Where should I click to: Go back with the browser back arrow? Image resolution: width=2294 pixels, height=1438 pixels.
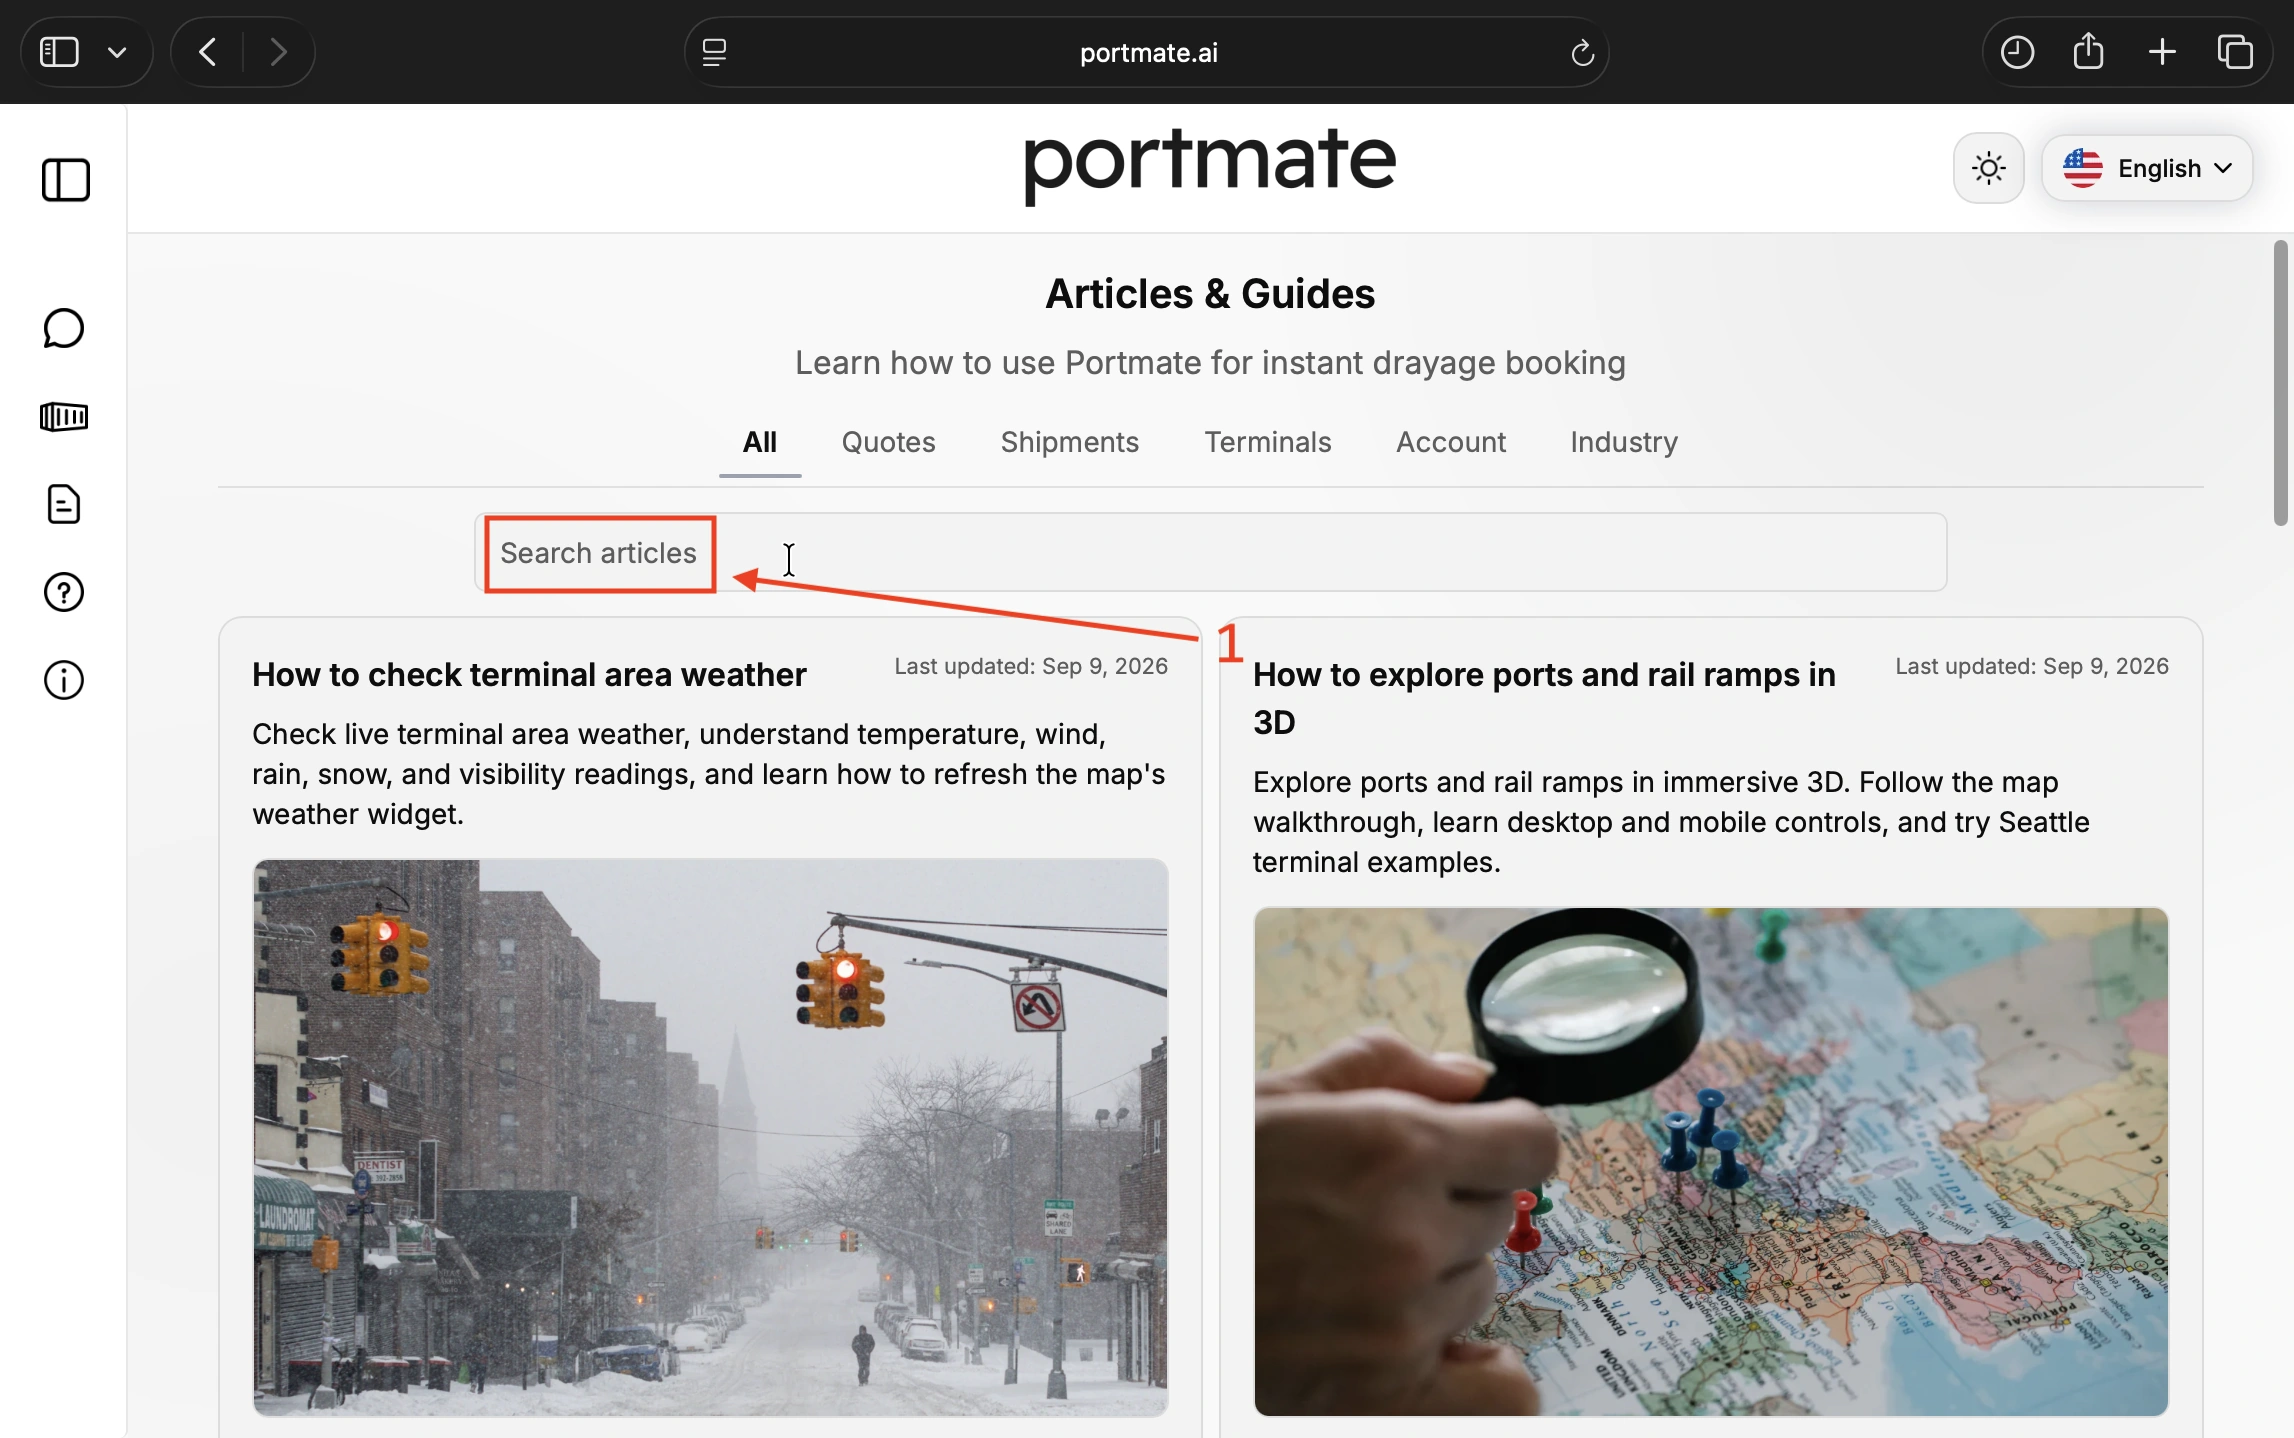[x=207, y=52]
